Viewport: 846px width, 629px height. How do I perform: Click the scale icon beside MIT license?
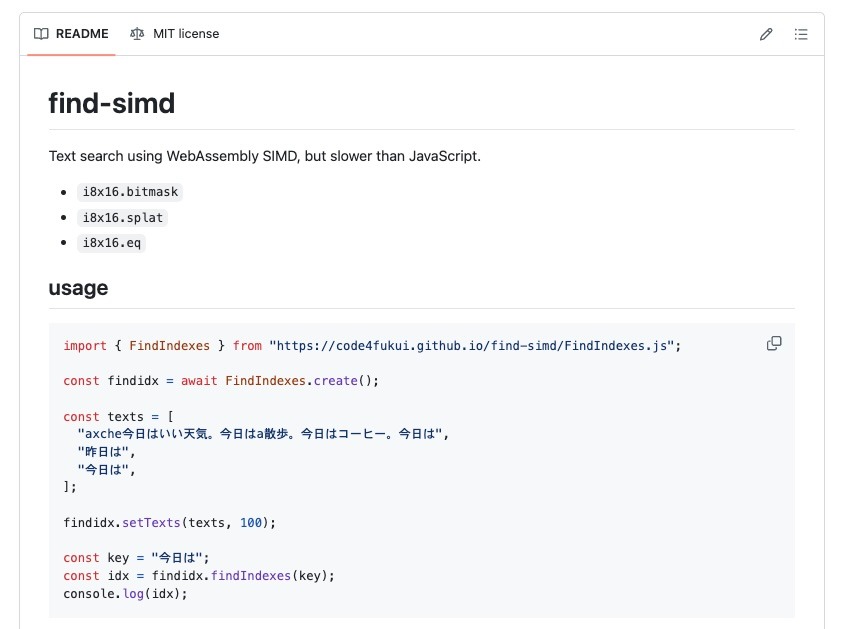tap(137, 34)
